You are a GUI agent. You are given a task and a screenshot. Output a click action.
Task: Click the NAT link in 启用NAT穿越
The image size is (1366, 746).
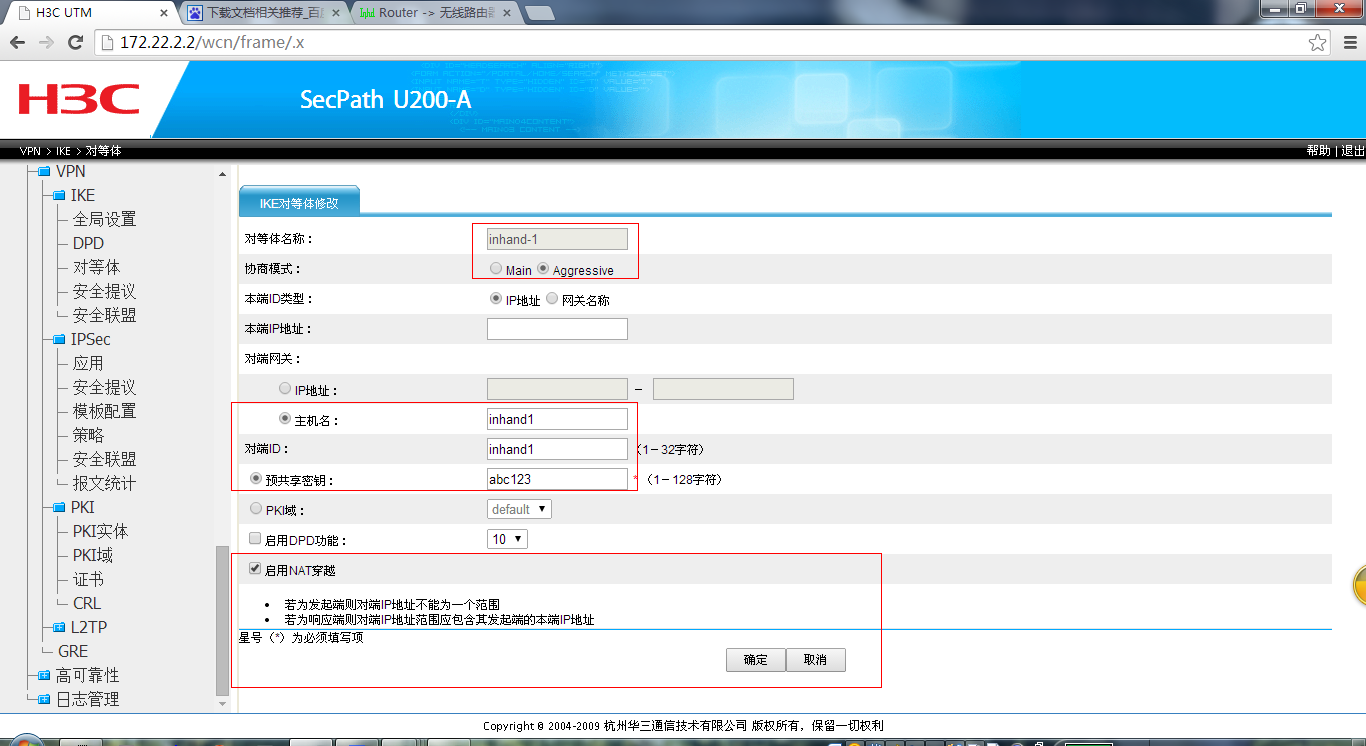301,570
